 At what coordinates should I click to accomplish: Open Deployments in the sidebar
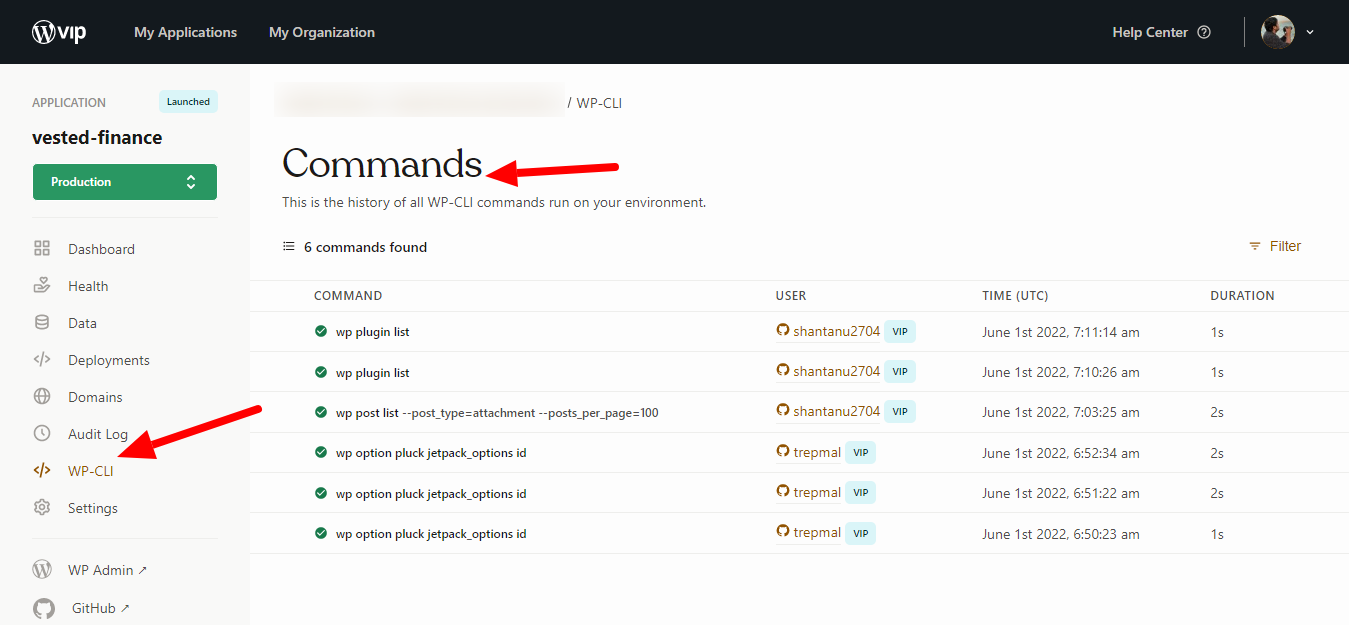109,360
